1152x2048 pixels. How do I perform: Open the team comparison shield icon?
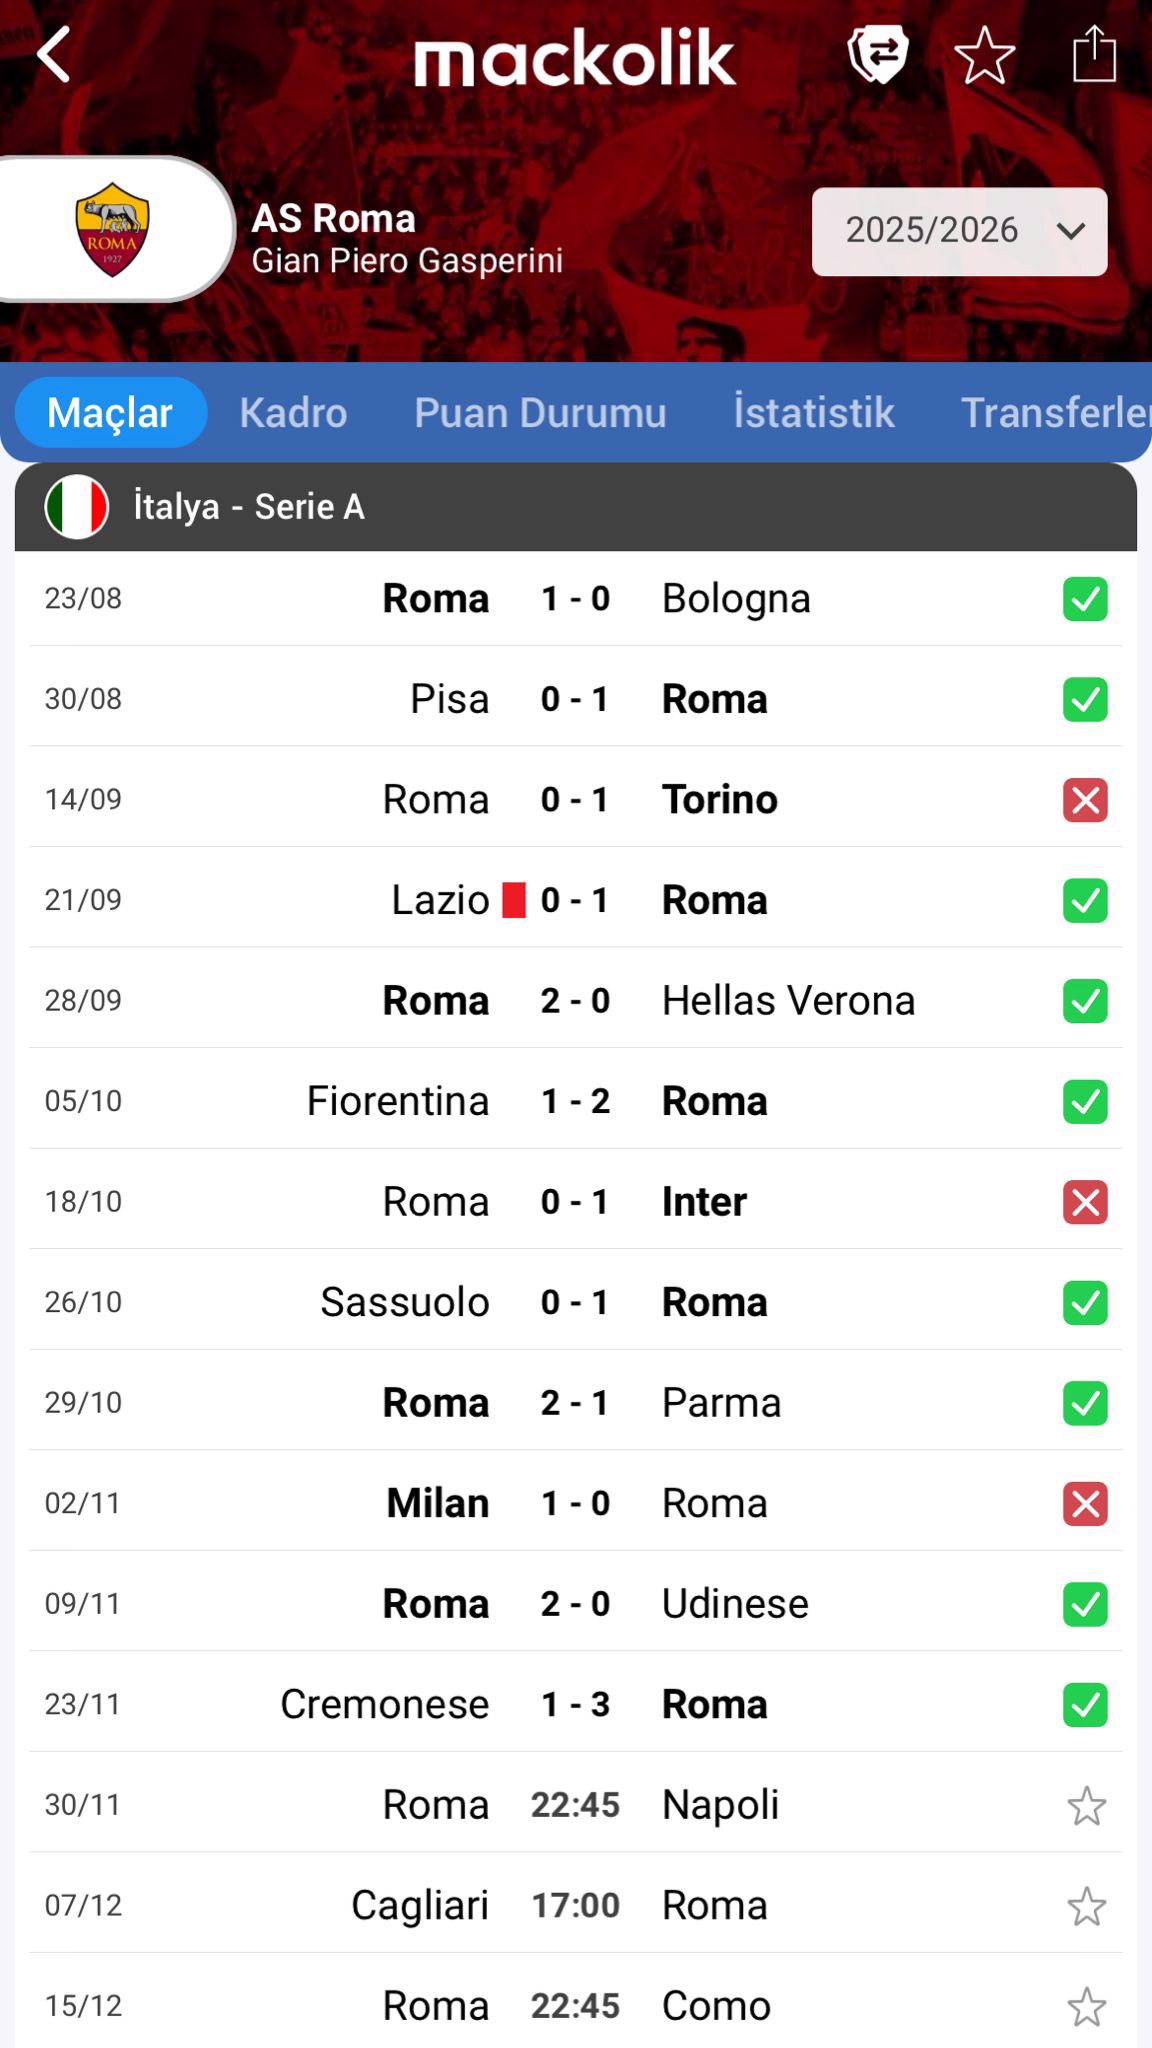[878, 54]
